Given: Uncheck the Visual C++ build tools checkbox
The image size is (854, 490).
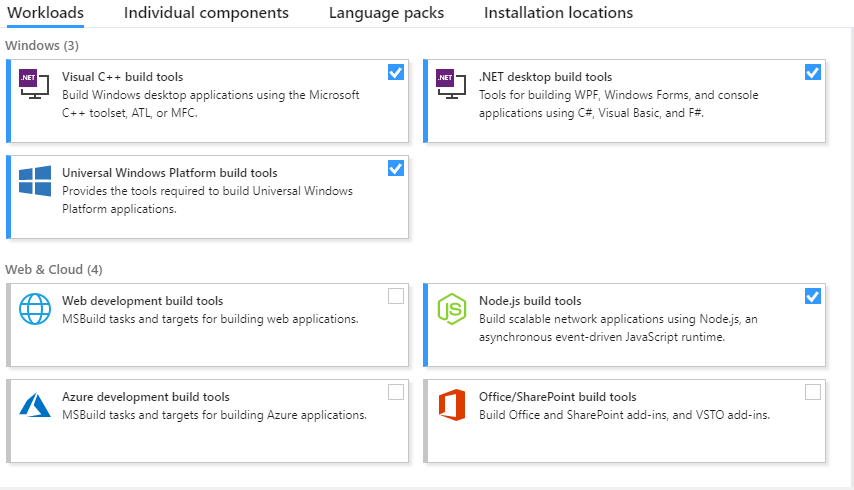Looking at the screenshot, I should (x=396, y=72).
